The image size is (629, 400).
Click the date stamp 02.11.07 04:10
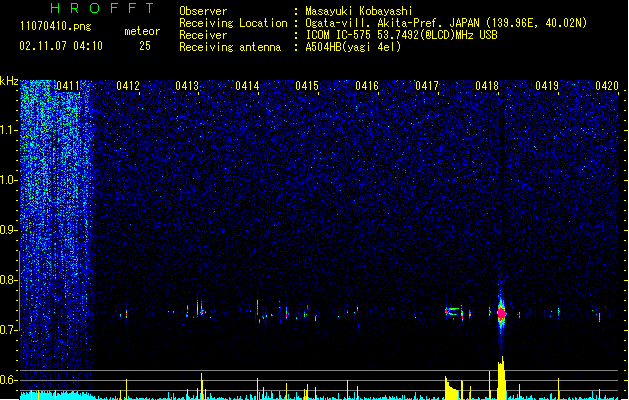(x=61, y=46)
